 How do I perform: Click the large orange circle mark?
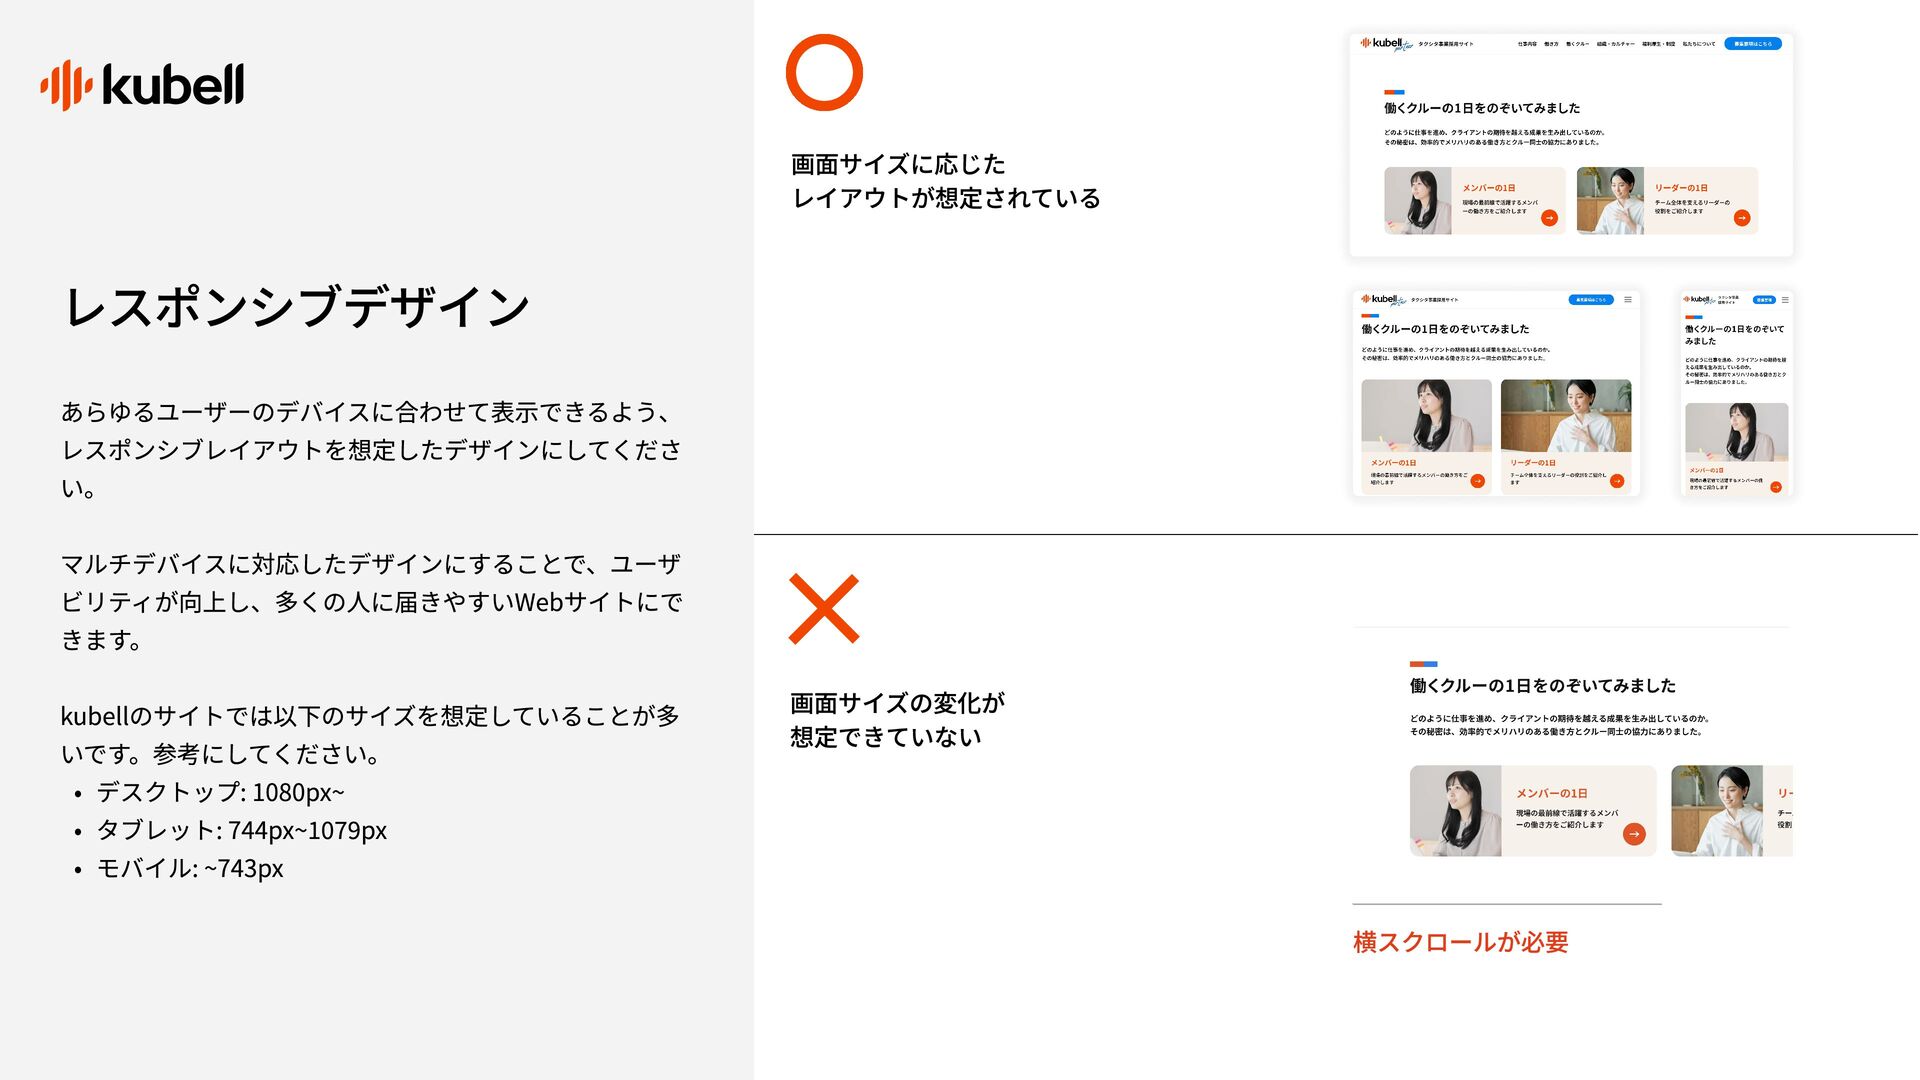(824, 72)
